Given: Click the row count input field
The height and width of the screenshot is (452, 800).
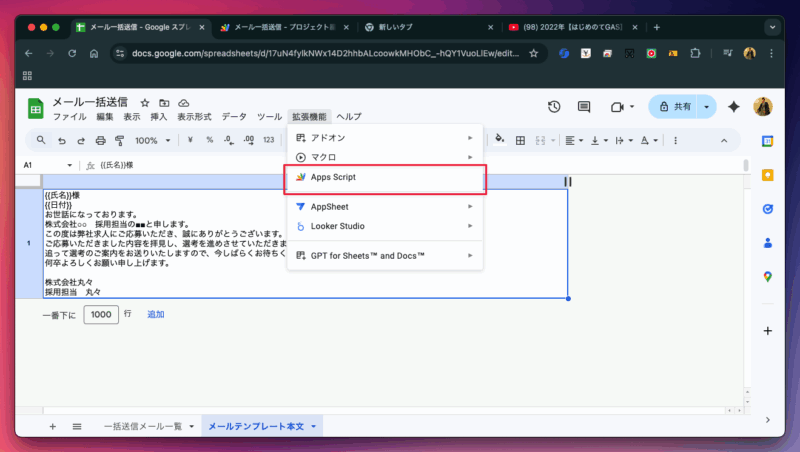Looking at the screenshot, I should pyautogui.click(x=100, y=314).
